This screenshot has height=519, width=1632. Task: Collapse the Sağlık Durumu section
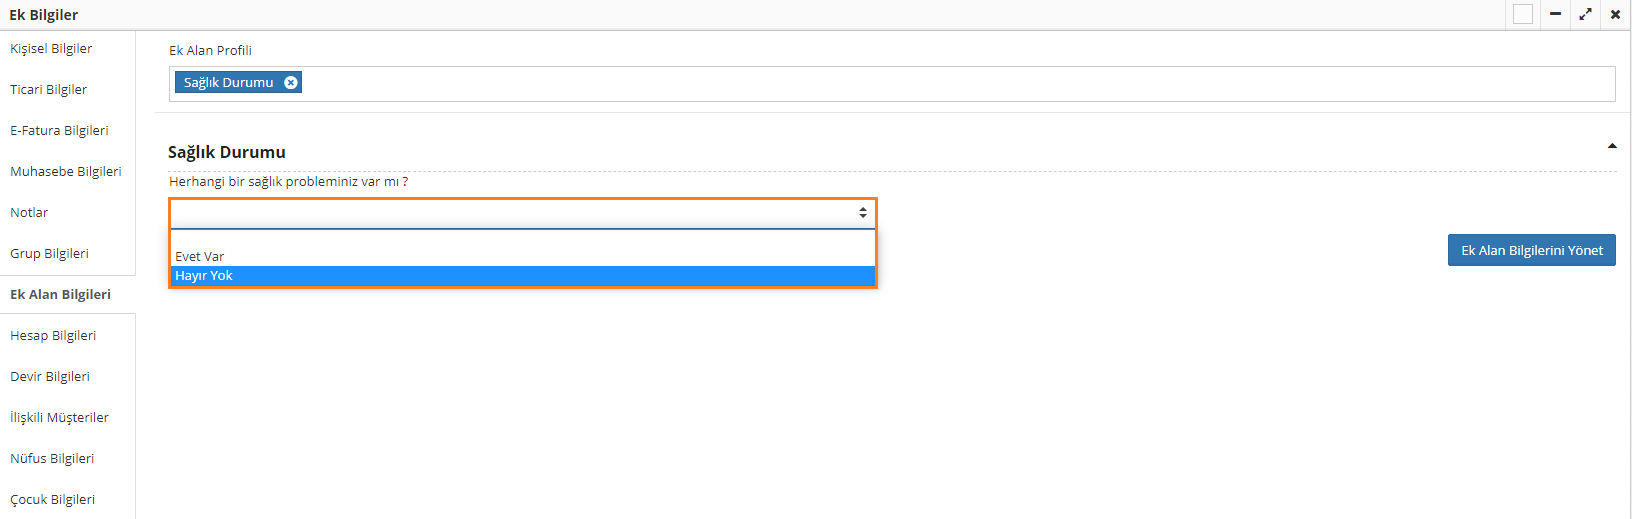[1612, 146]
